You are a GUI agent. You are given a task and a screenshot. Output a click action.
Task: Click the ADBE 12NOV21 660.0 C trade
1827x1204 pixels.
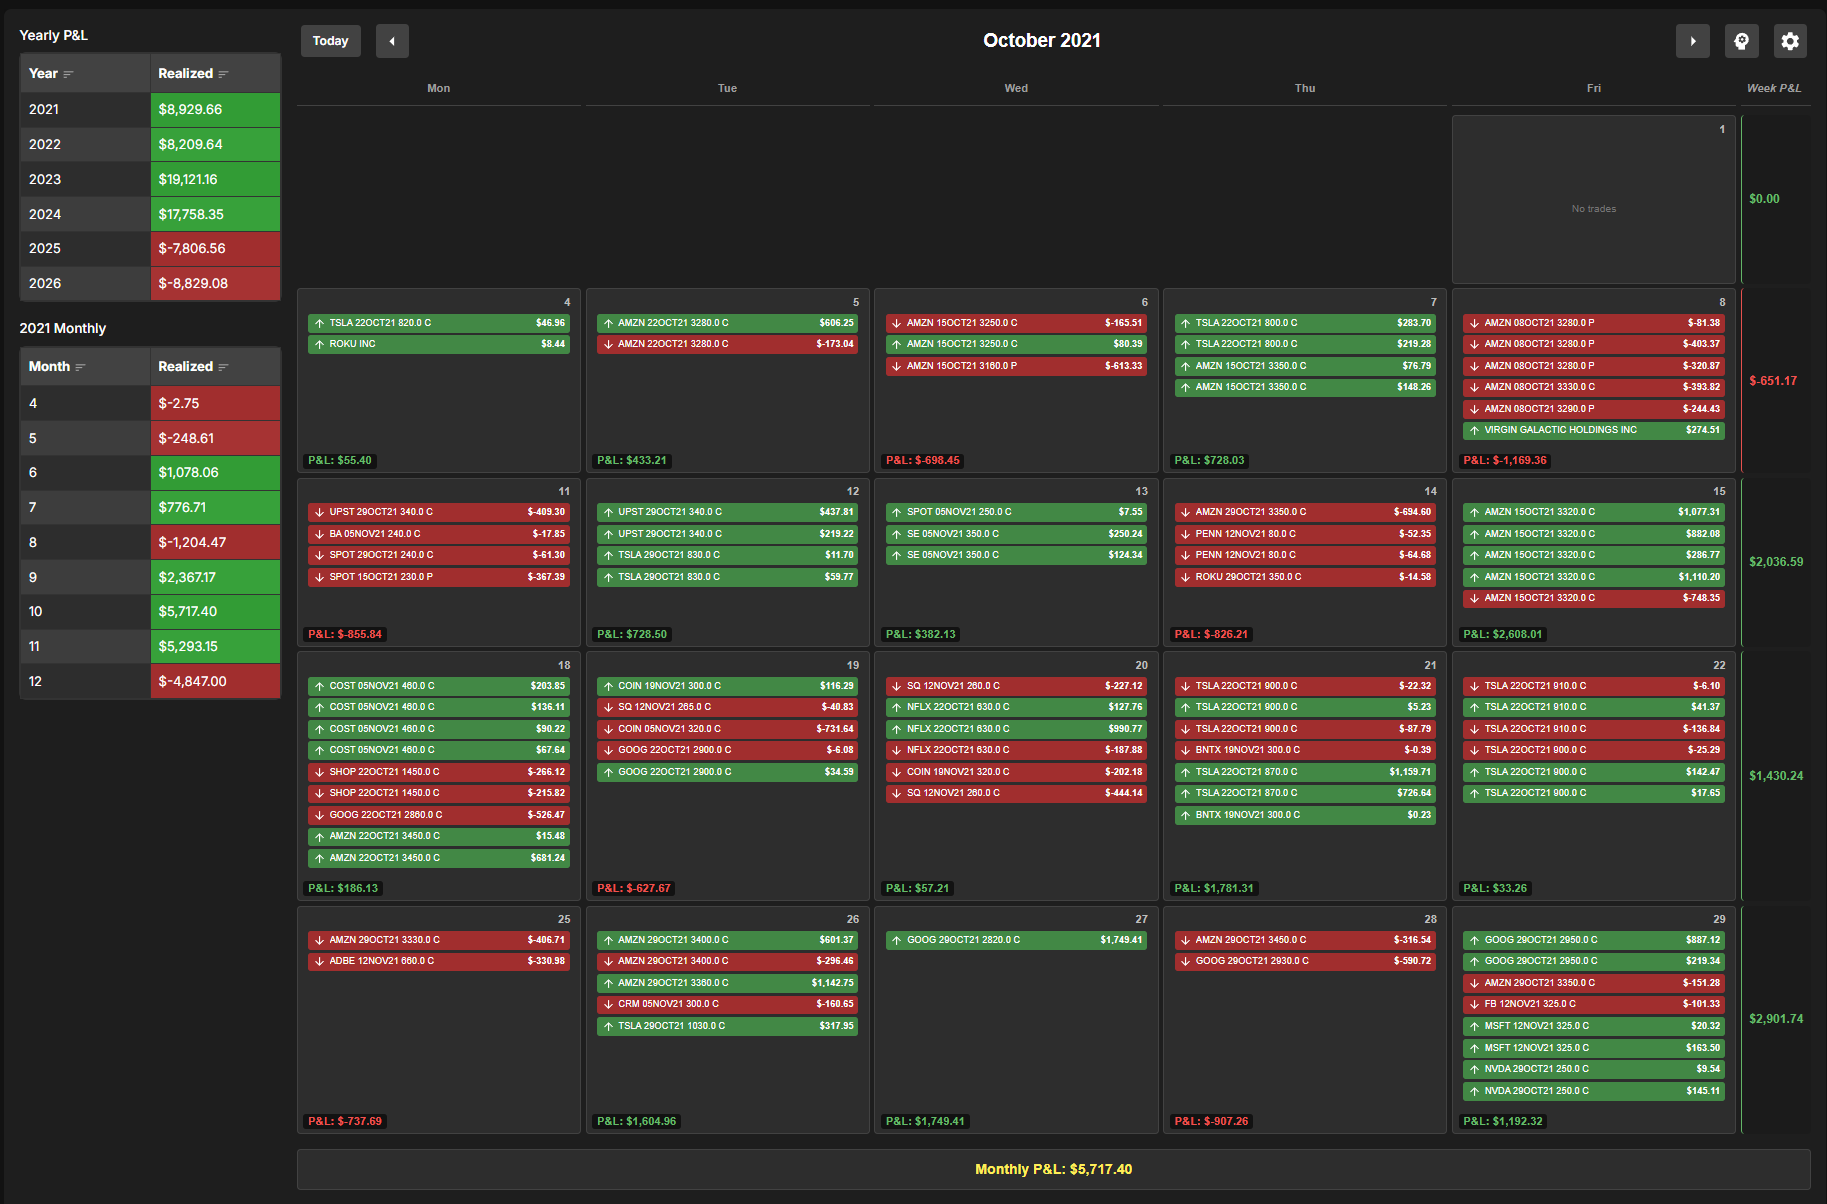(438, 961)
